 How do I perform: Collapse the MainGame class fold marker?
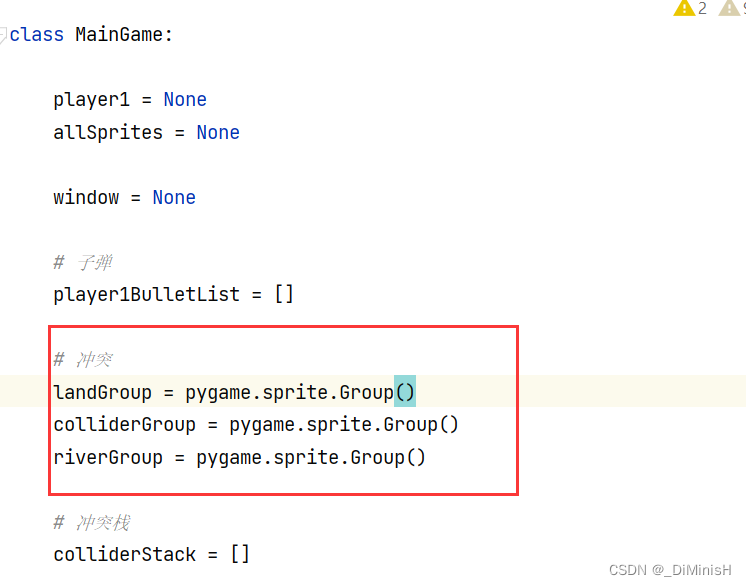3,35
